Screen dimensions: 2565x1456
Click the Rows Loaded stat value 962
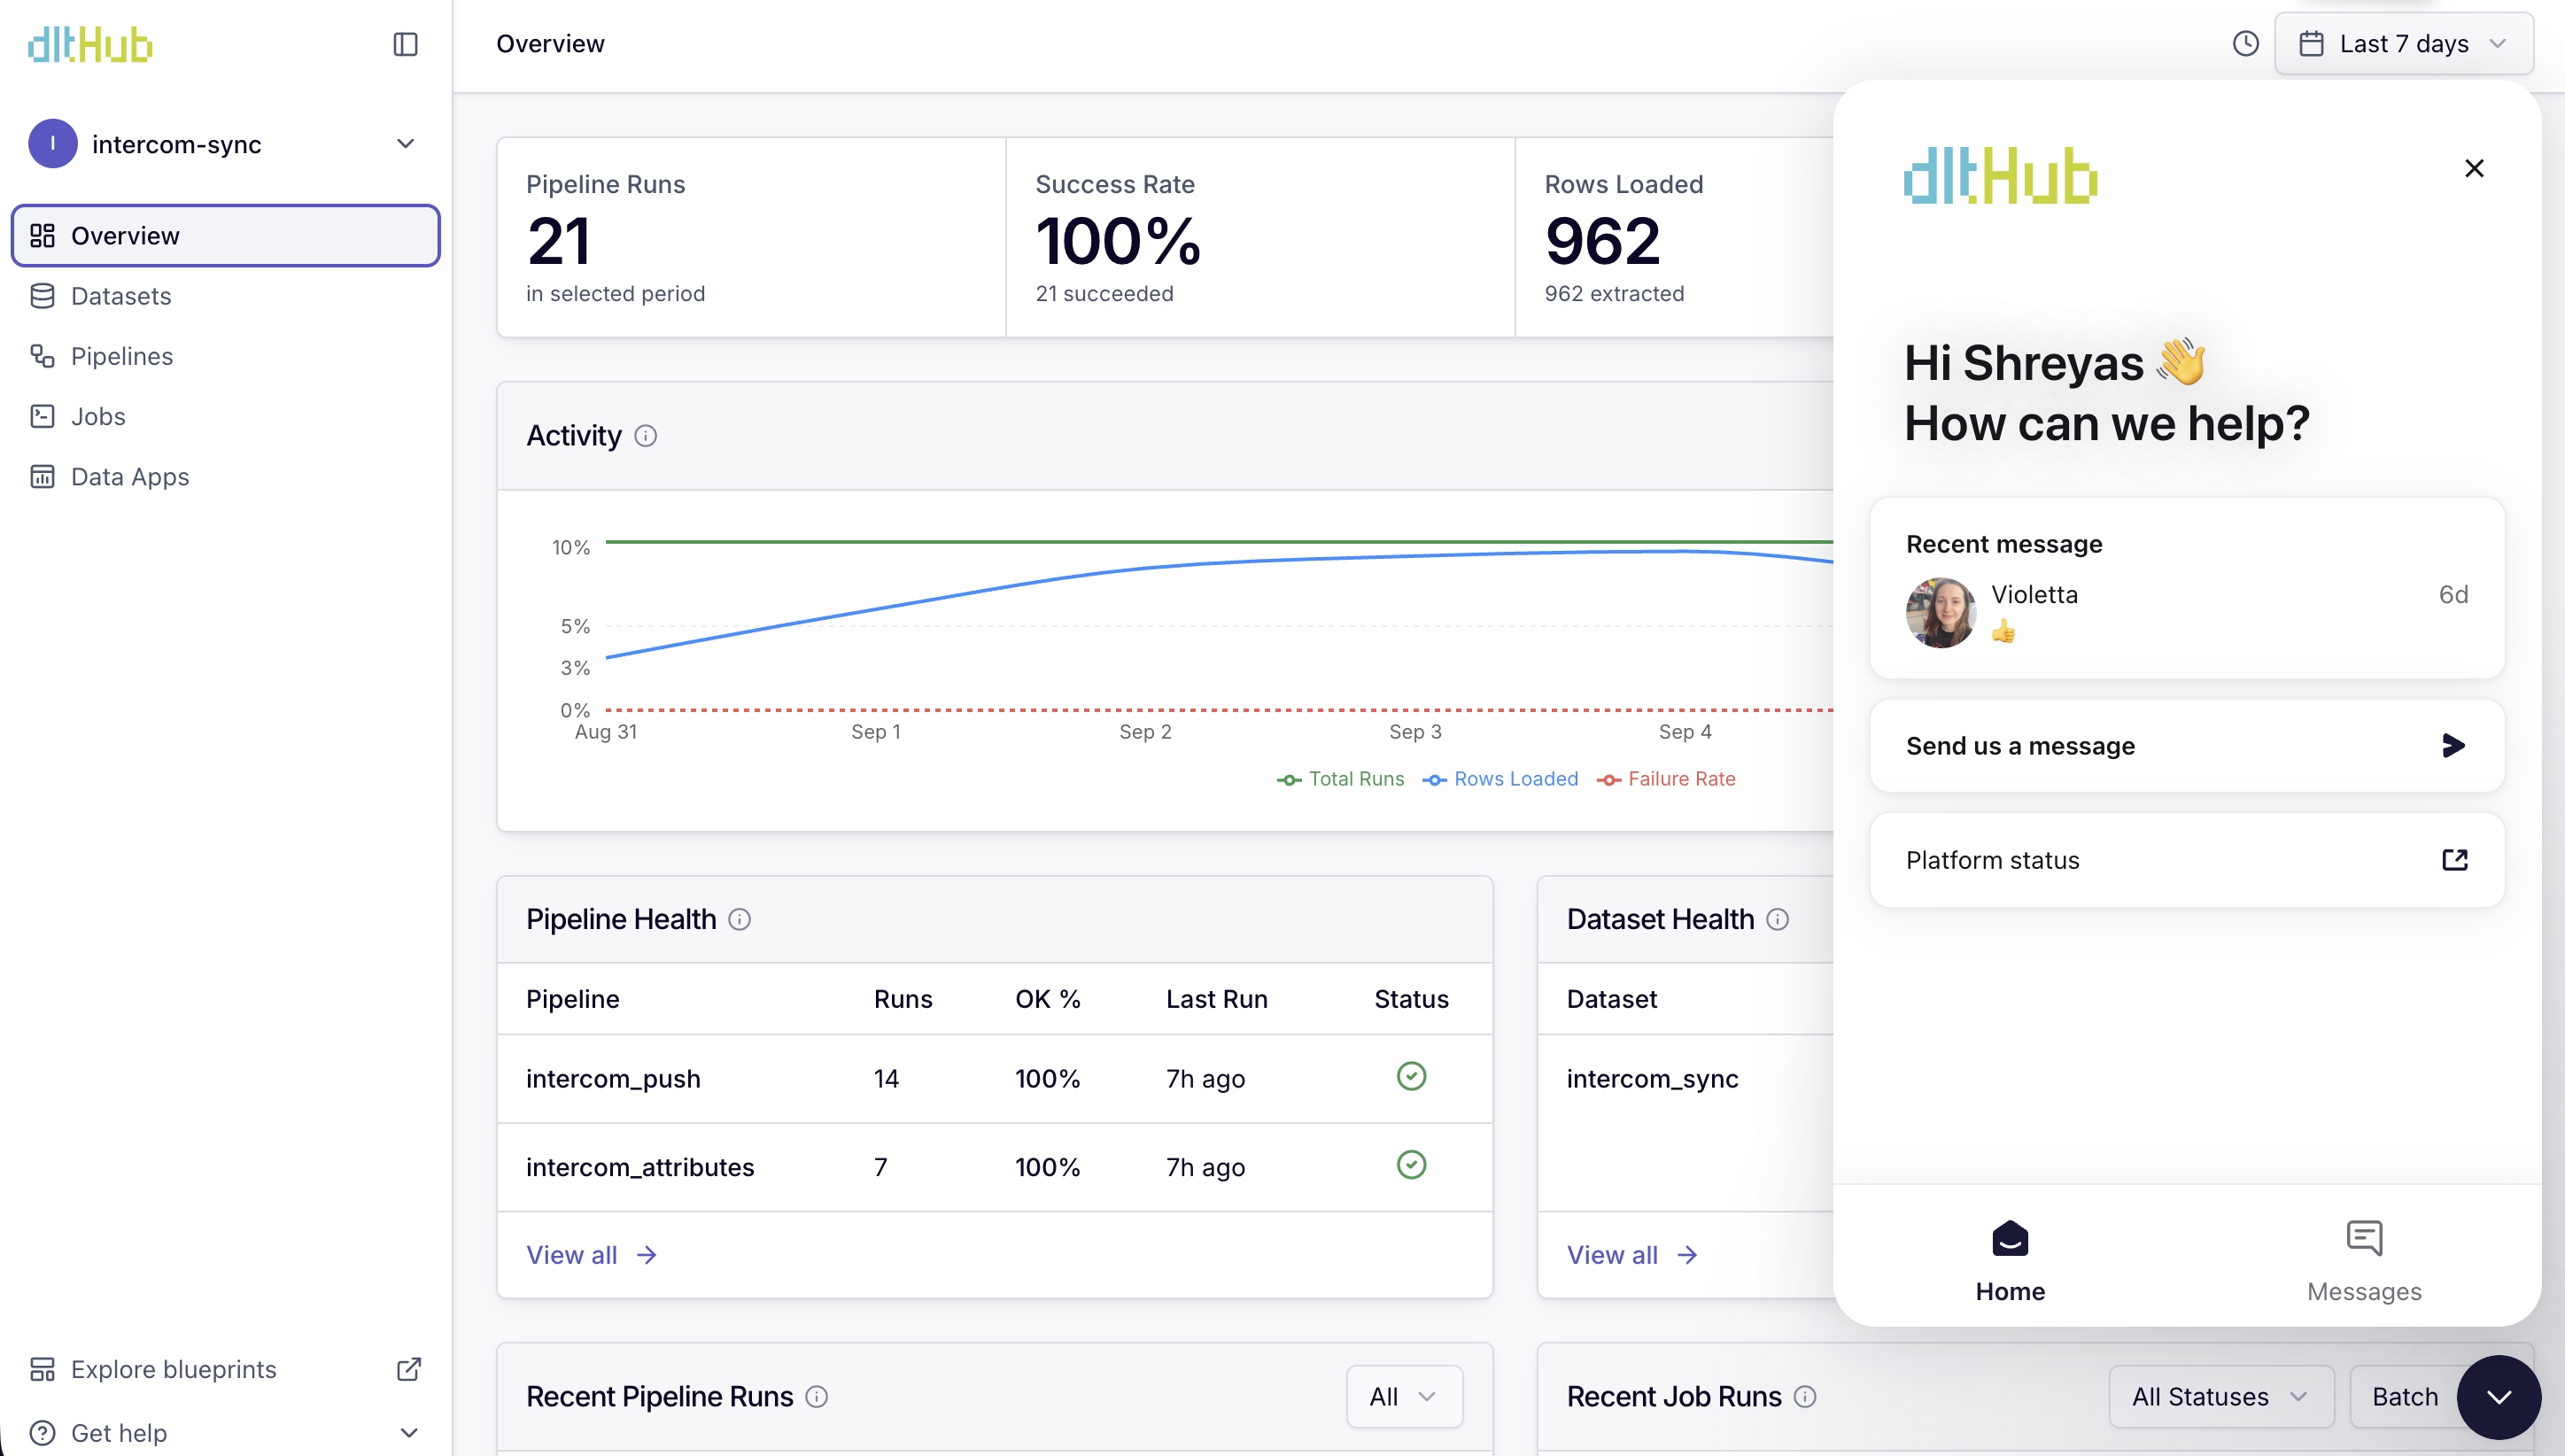click(1602, 241)
